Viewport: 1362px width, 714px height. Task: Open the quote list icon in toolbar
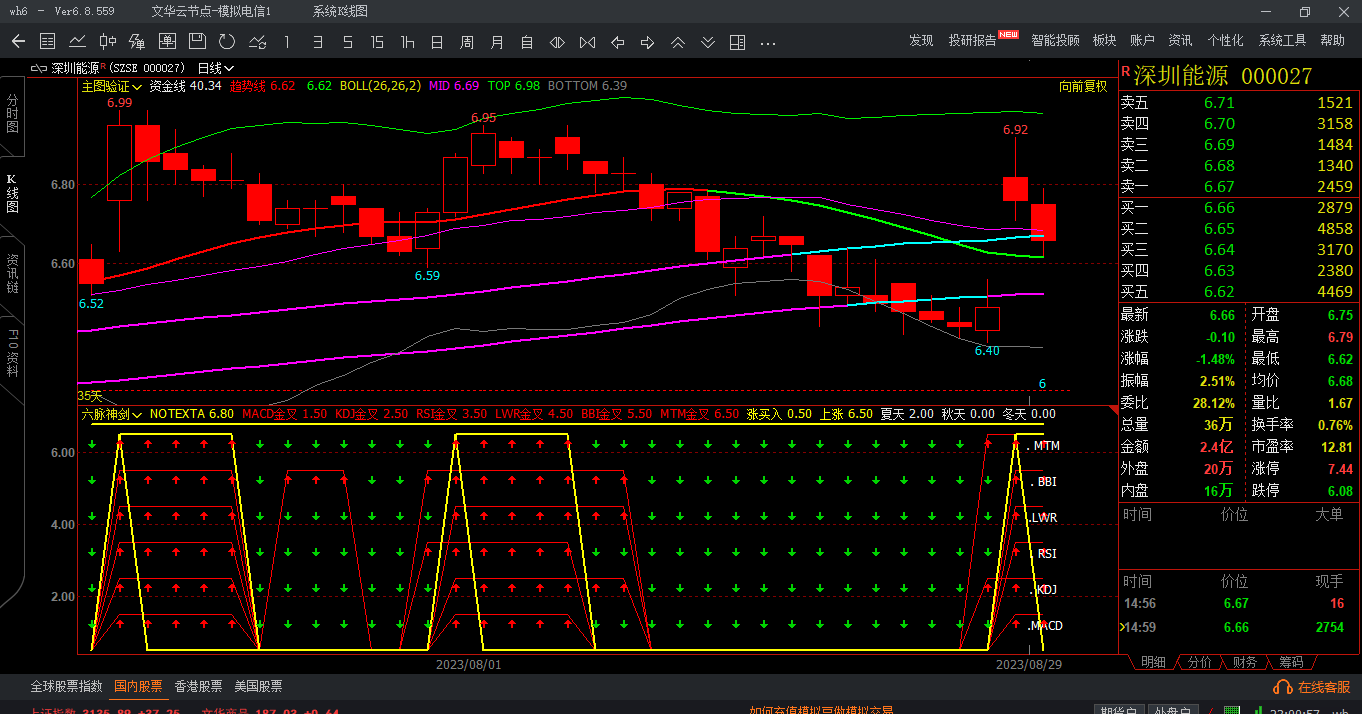[x=47, y=41]
